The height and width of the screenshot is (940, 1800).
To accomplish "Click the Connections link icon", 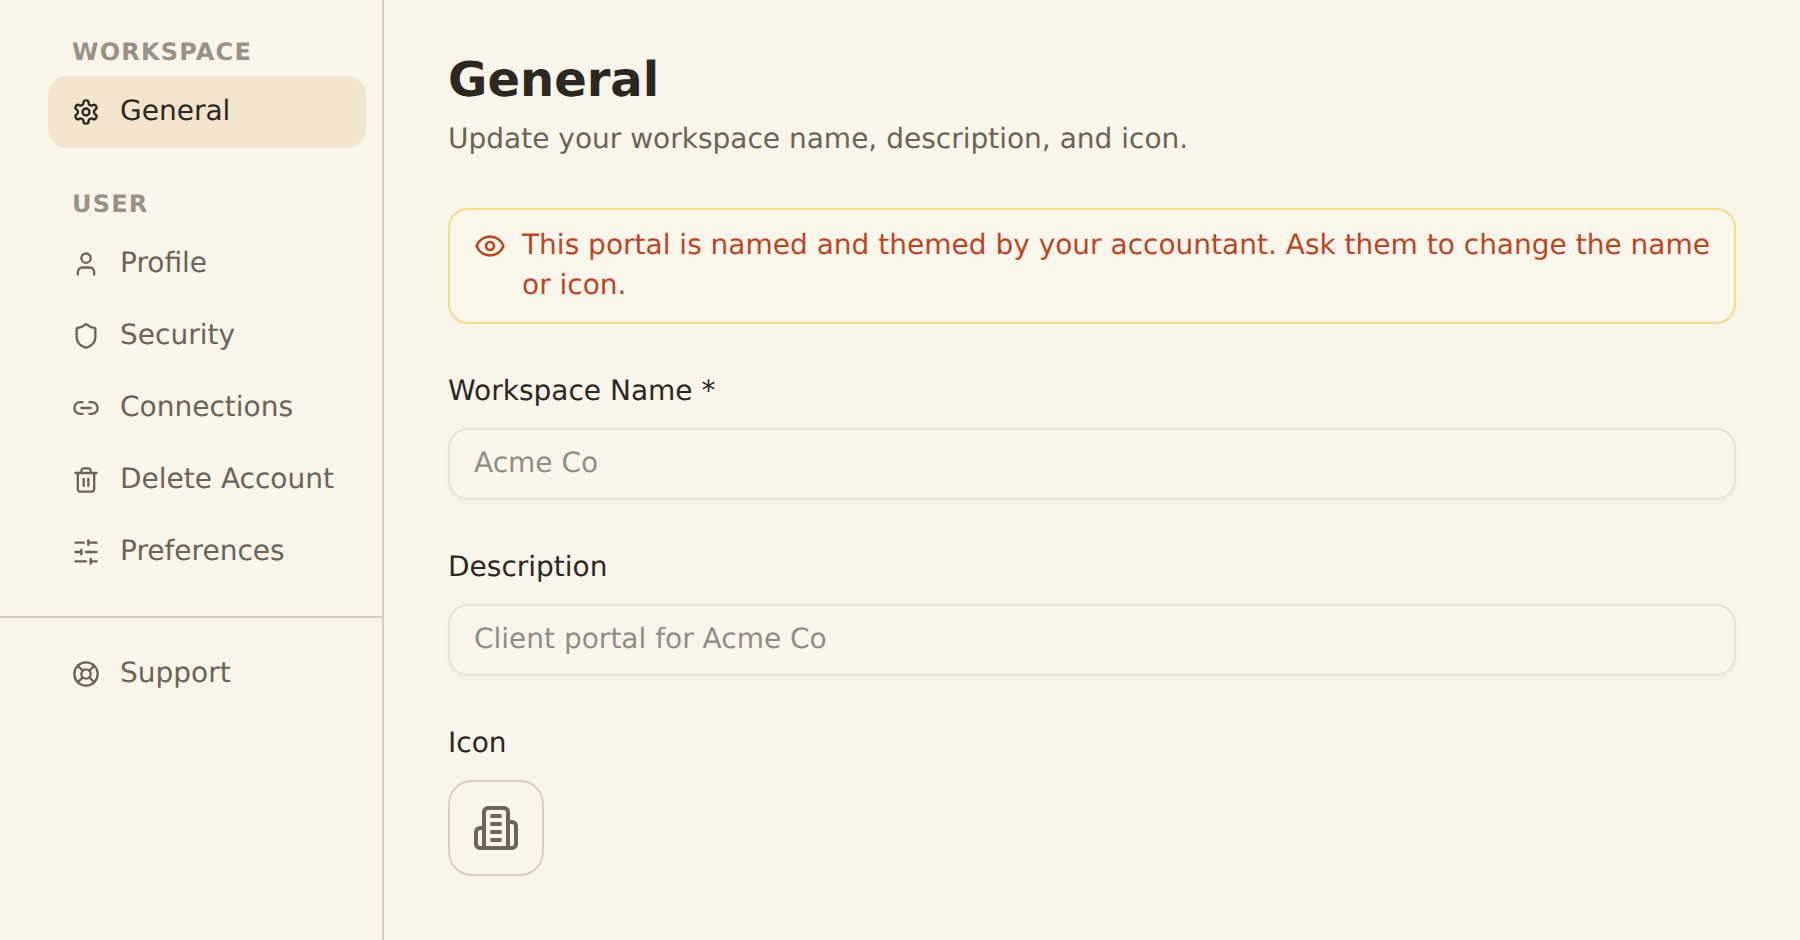I will 86,408.
